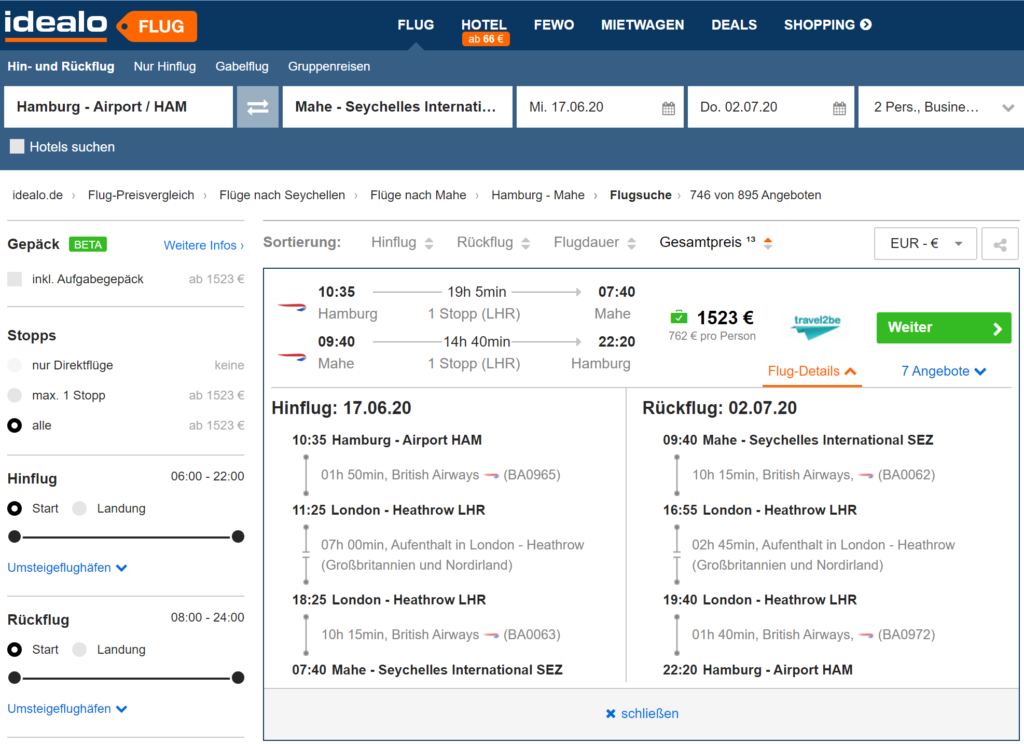1024x744 pixels.
Task: Select alle stops radio option
Action: coord(14,425)
